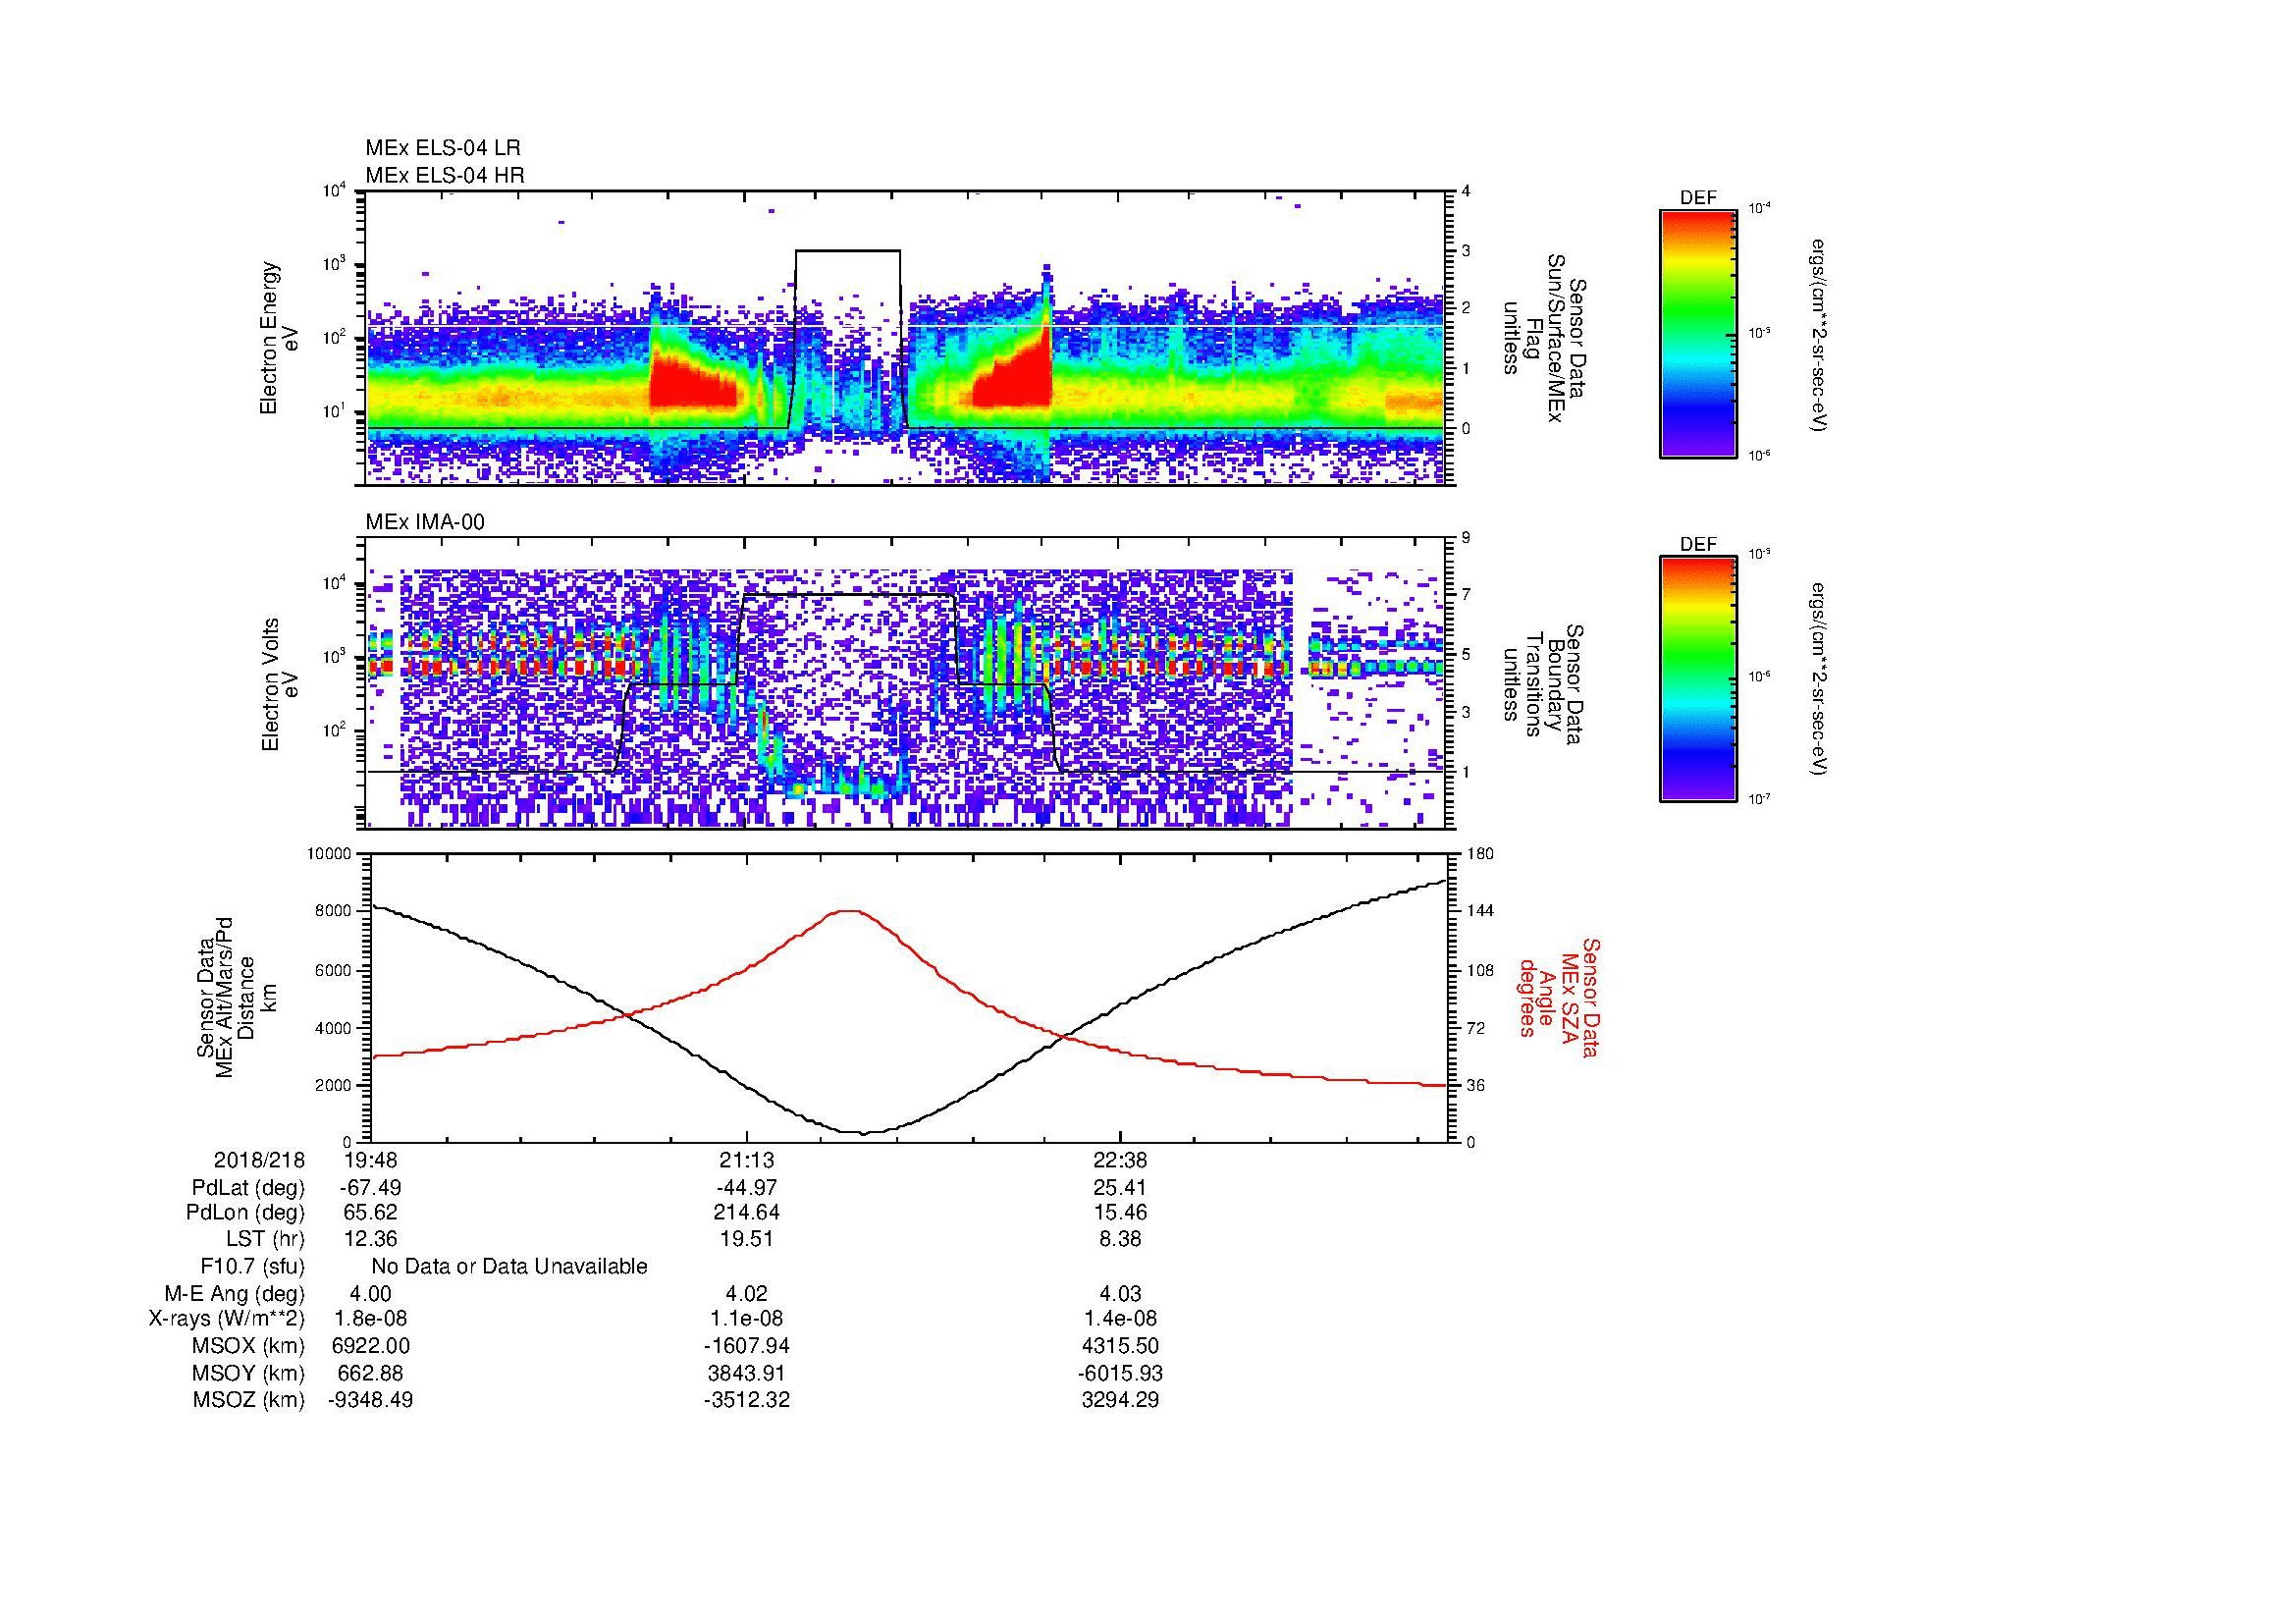This screenshot has height=1623, width=2296.
Task: Click the 'Electron Volts eV' axis label
Action: click(x=280, y=684)
